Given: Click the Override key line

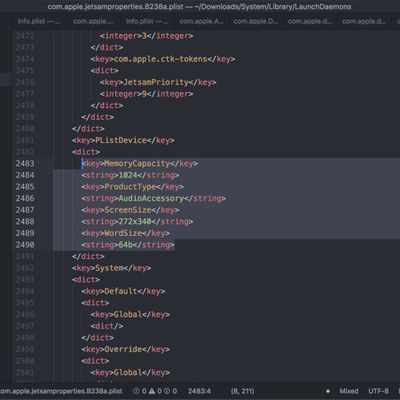Looking at the screenshot, I should point(126,349).
